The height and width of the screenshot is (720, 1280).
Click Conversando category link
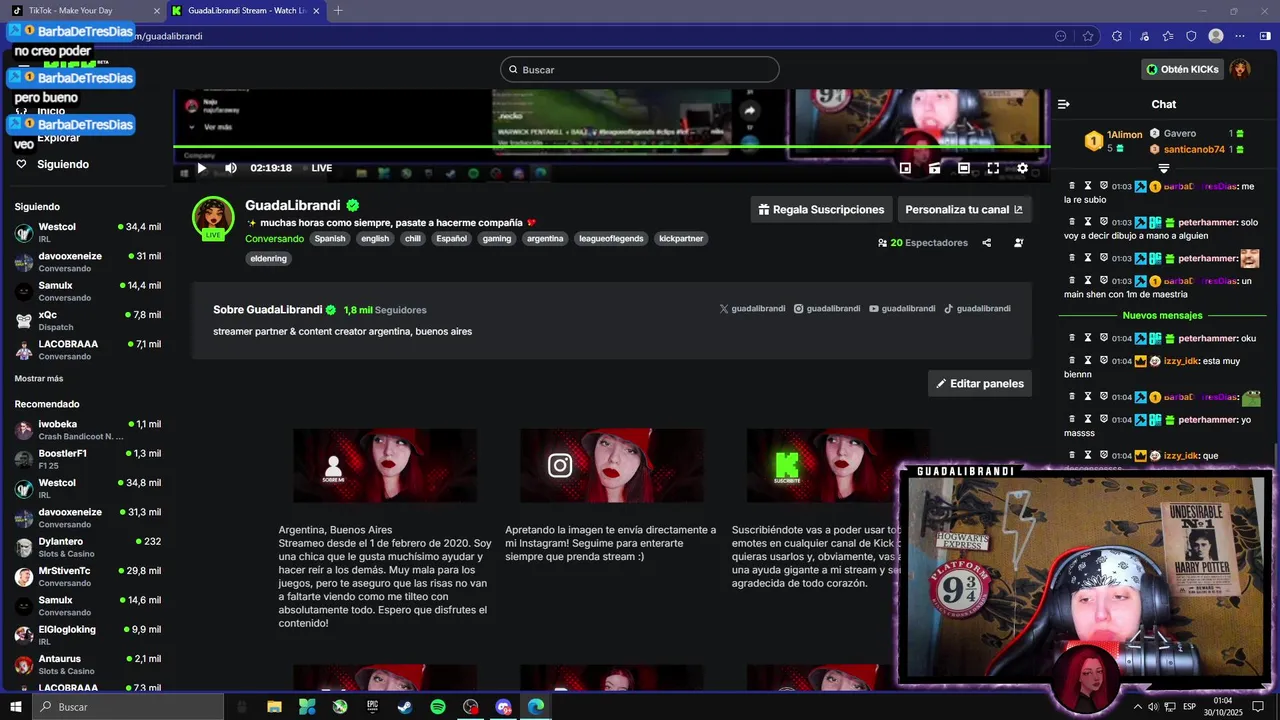(x=274, y=239)
